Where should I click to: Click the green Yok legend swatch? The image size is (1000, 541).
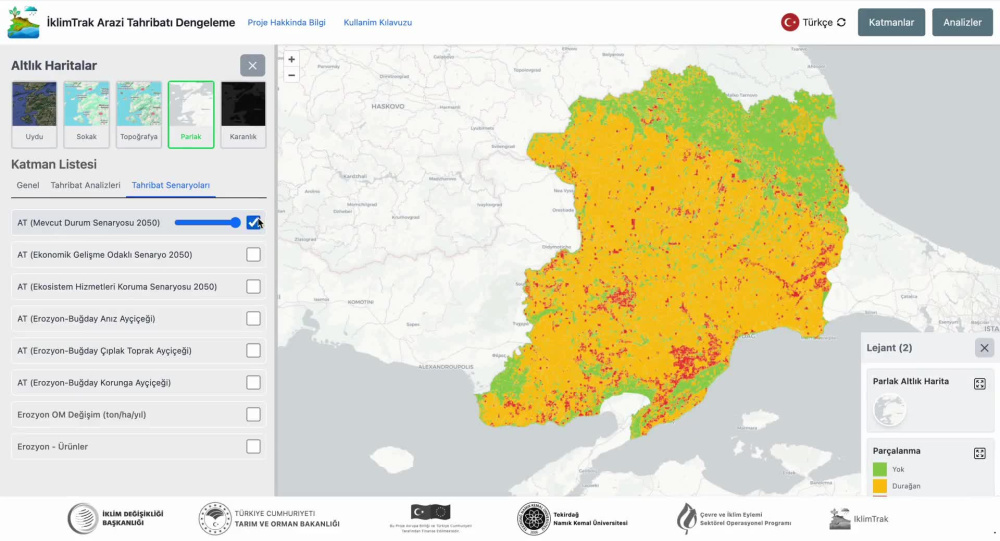coord(879,469)
